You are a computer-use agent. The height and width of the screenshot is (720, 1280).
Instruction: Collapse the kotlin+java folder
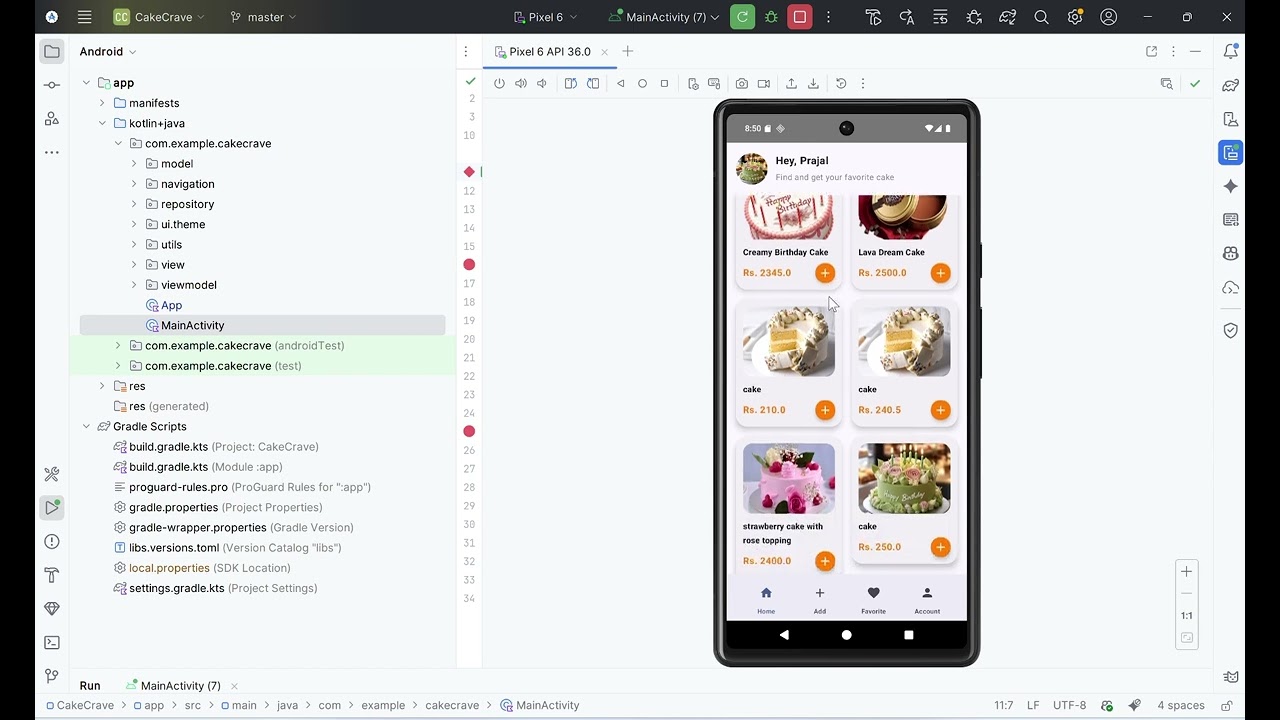click(102, 123)
